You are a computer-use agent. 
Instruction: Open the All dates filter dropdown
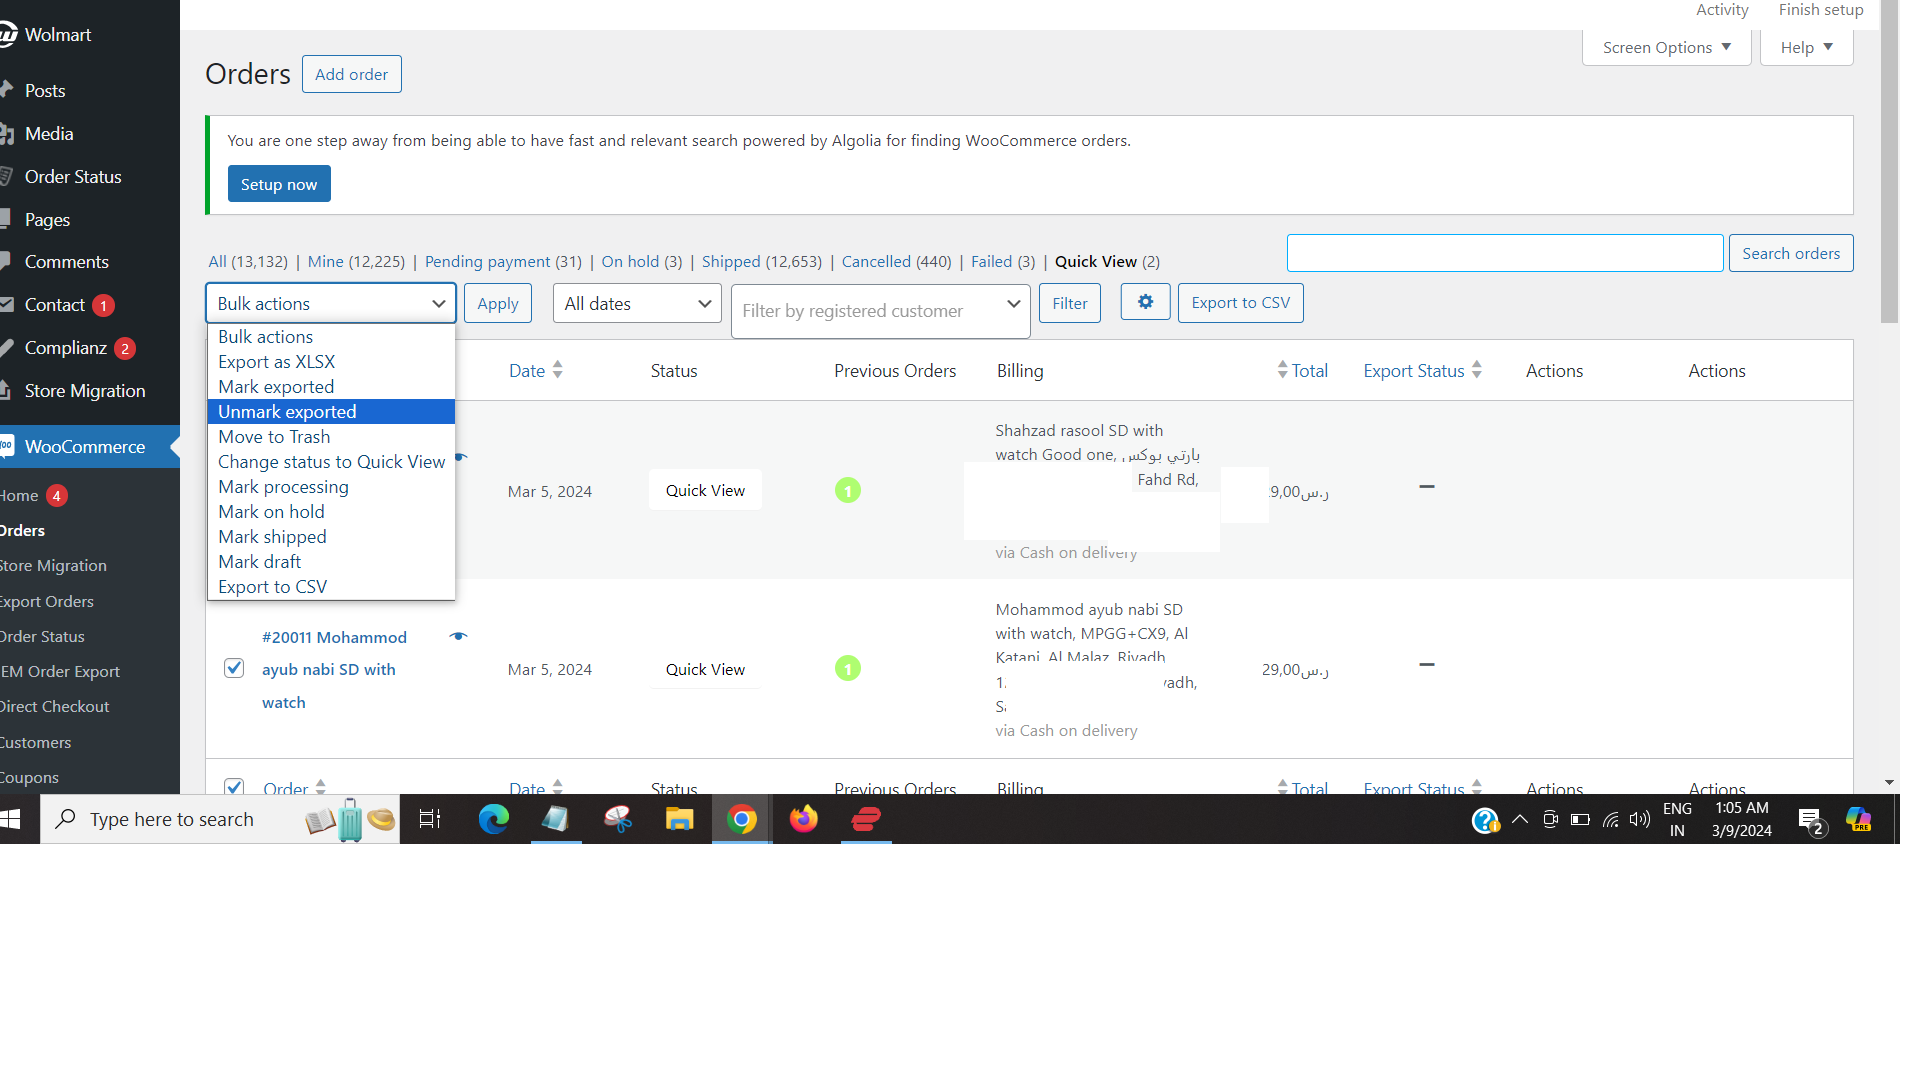[x=637, y=303]
